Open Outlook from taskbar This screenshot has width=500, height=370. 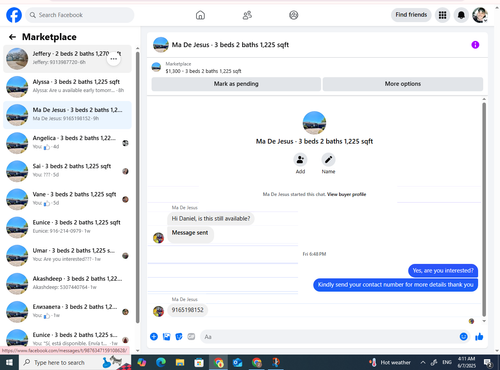[237, 362]
